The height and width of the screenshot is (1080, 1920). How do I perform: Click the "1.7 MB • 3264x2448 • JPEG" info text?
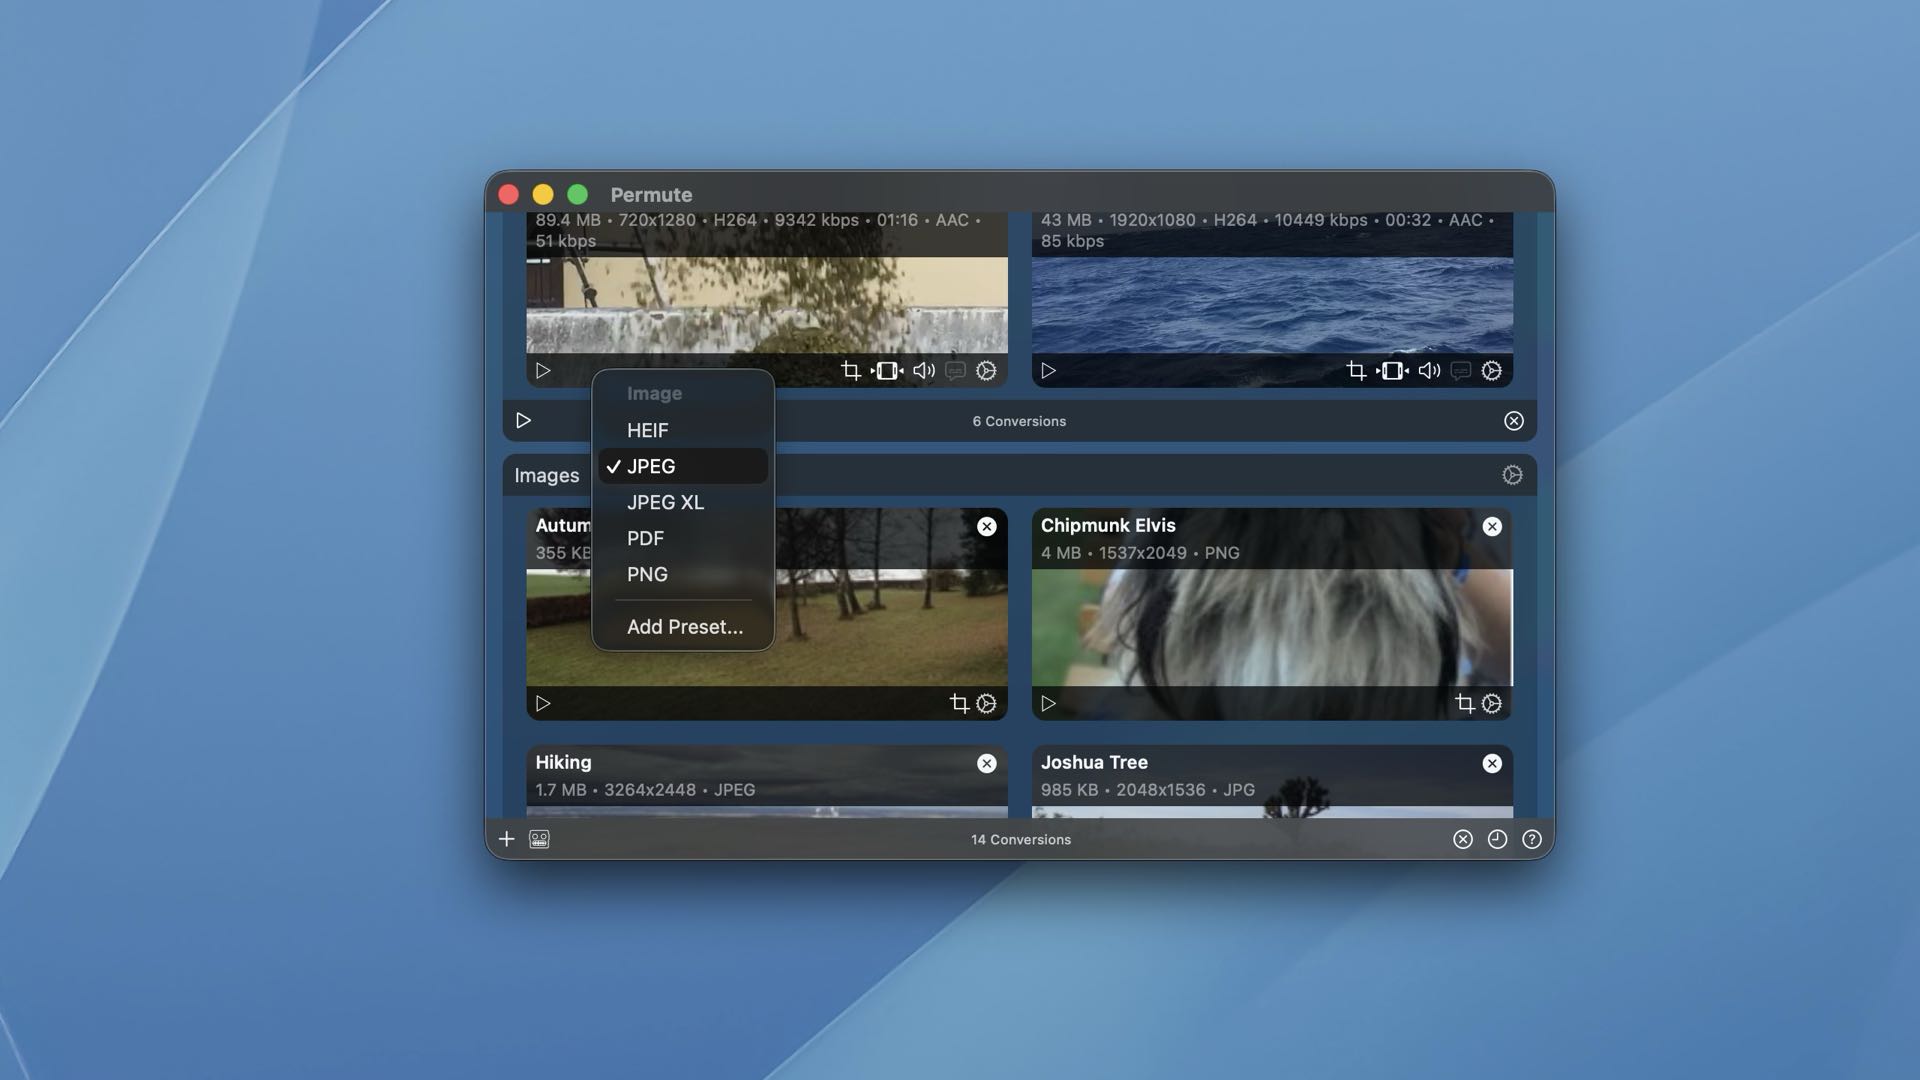point(645,790)
